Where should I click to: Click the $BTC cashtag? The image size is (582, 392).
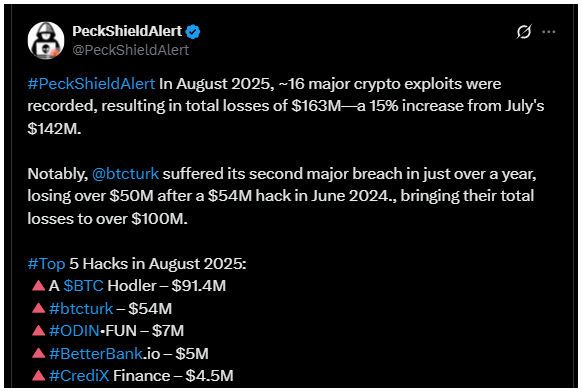tap(84, 286)
